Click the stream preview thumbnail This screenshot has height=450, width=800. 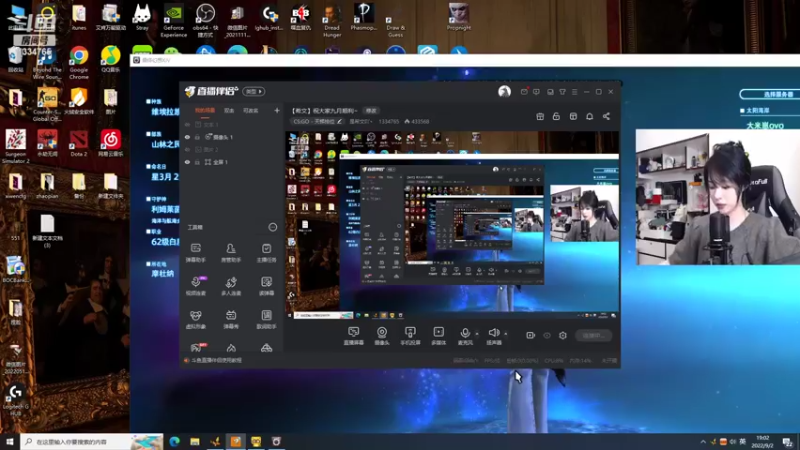[x=452, y=225]
